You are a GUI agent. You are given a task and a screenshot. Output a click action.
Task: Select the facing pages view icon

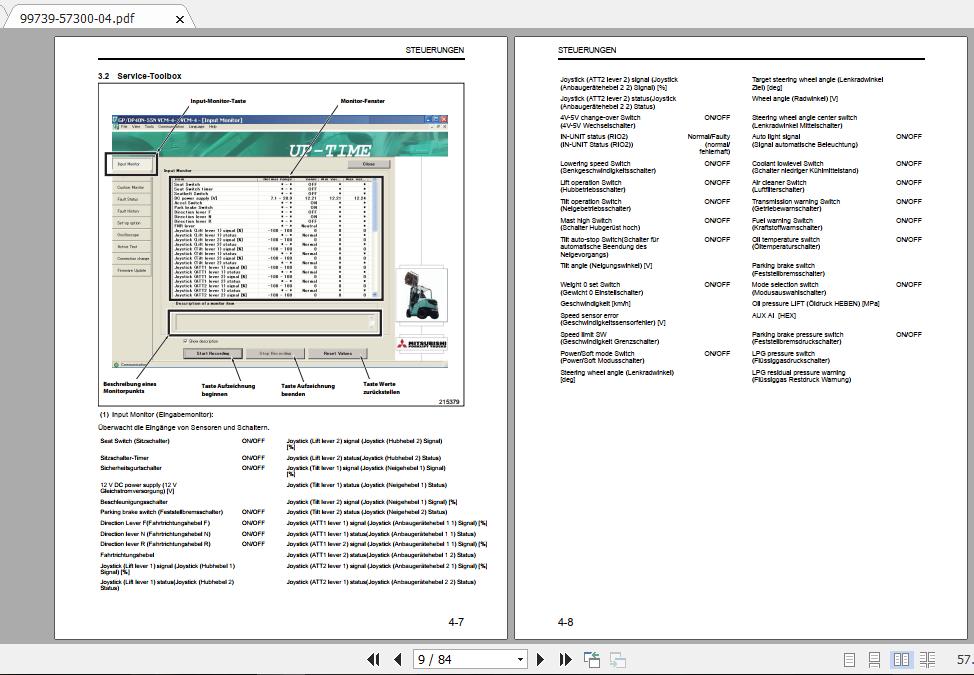point(901,660)
